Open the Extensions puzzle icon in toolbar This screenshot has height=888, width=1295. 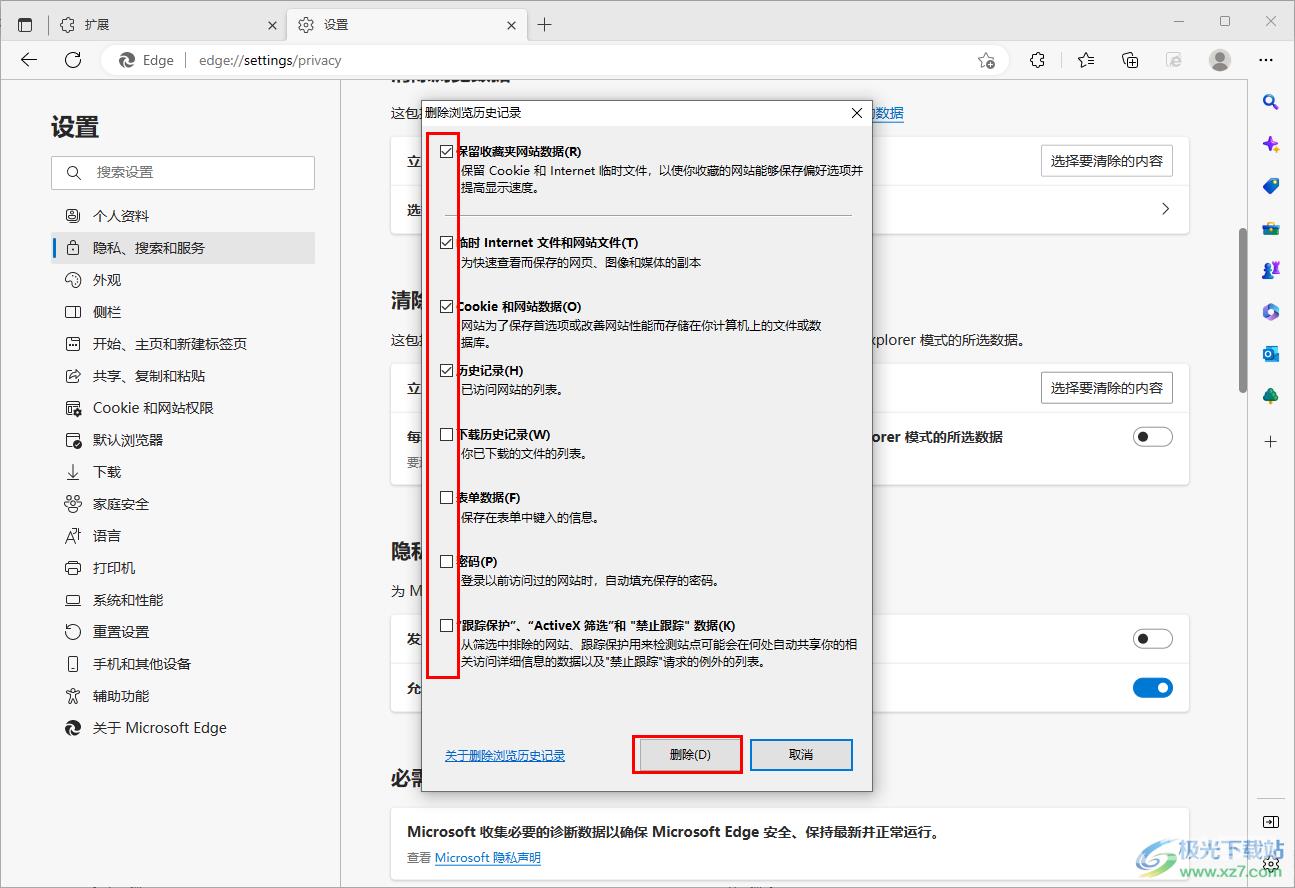pos(1038,60)
